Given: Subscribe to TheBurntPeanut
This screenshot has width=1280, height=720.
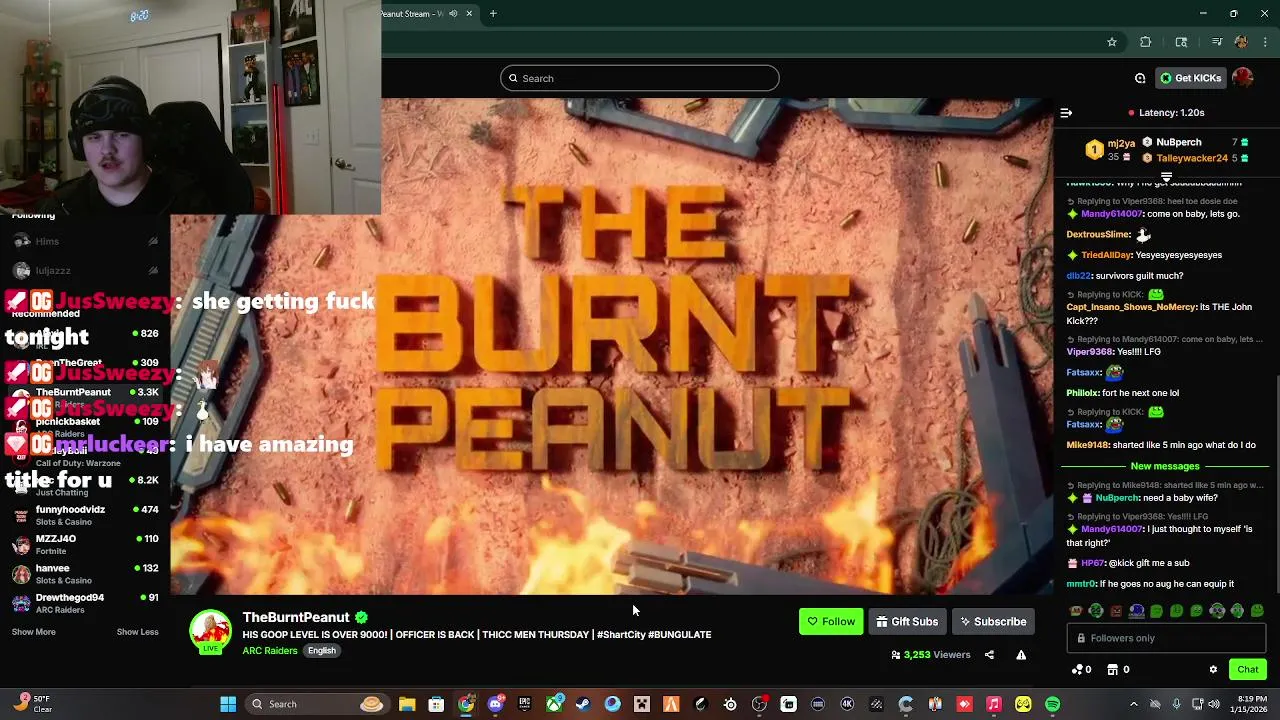Looking at the screenshot, I should tap(993, 622).
